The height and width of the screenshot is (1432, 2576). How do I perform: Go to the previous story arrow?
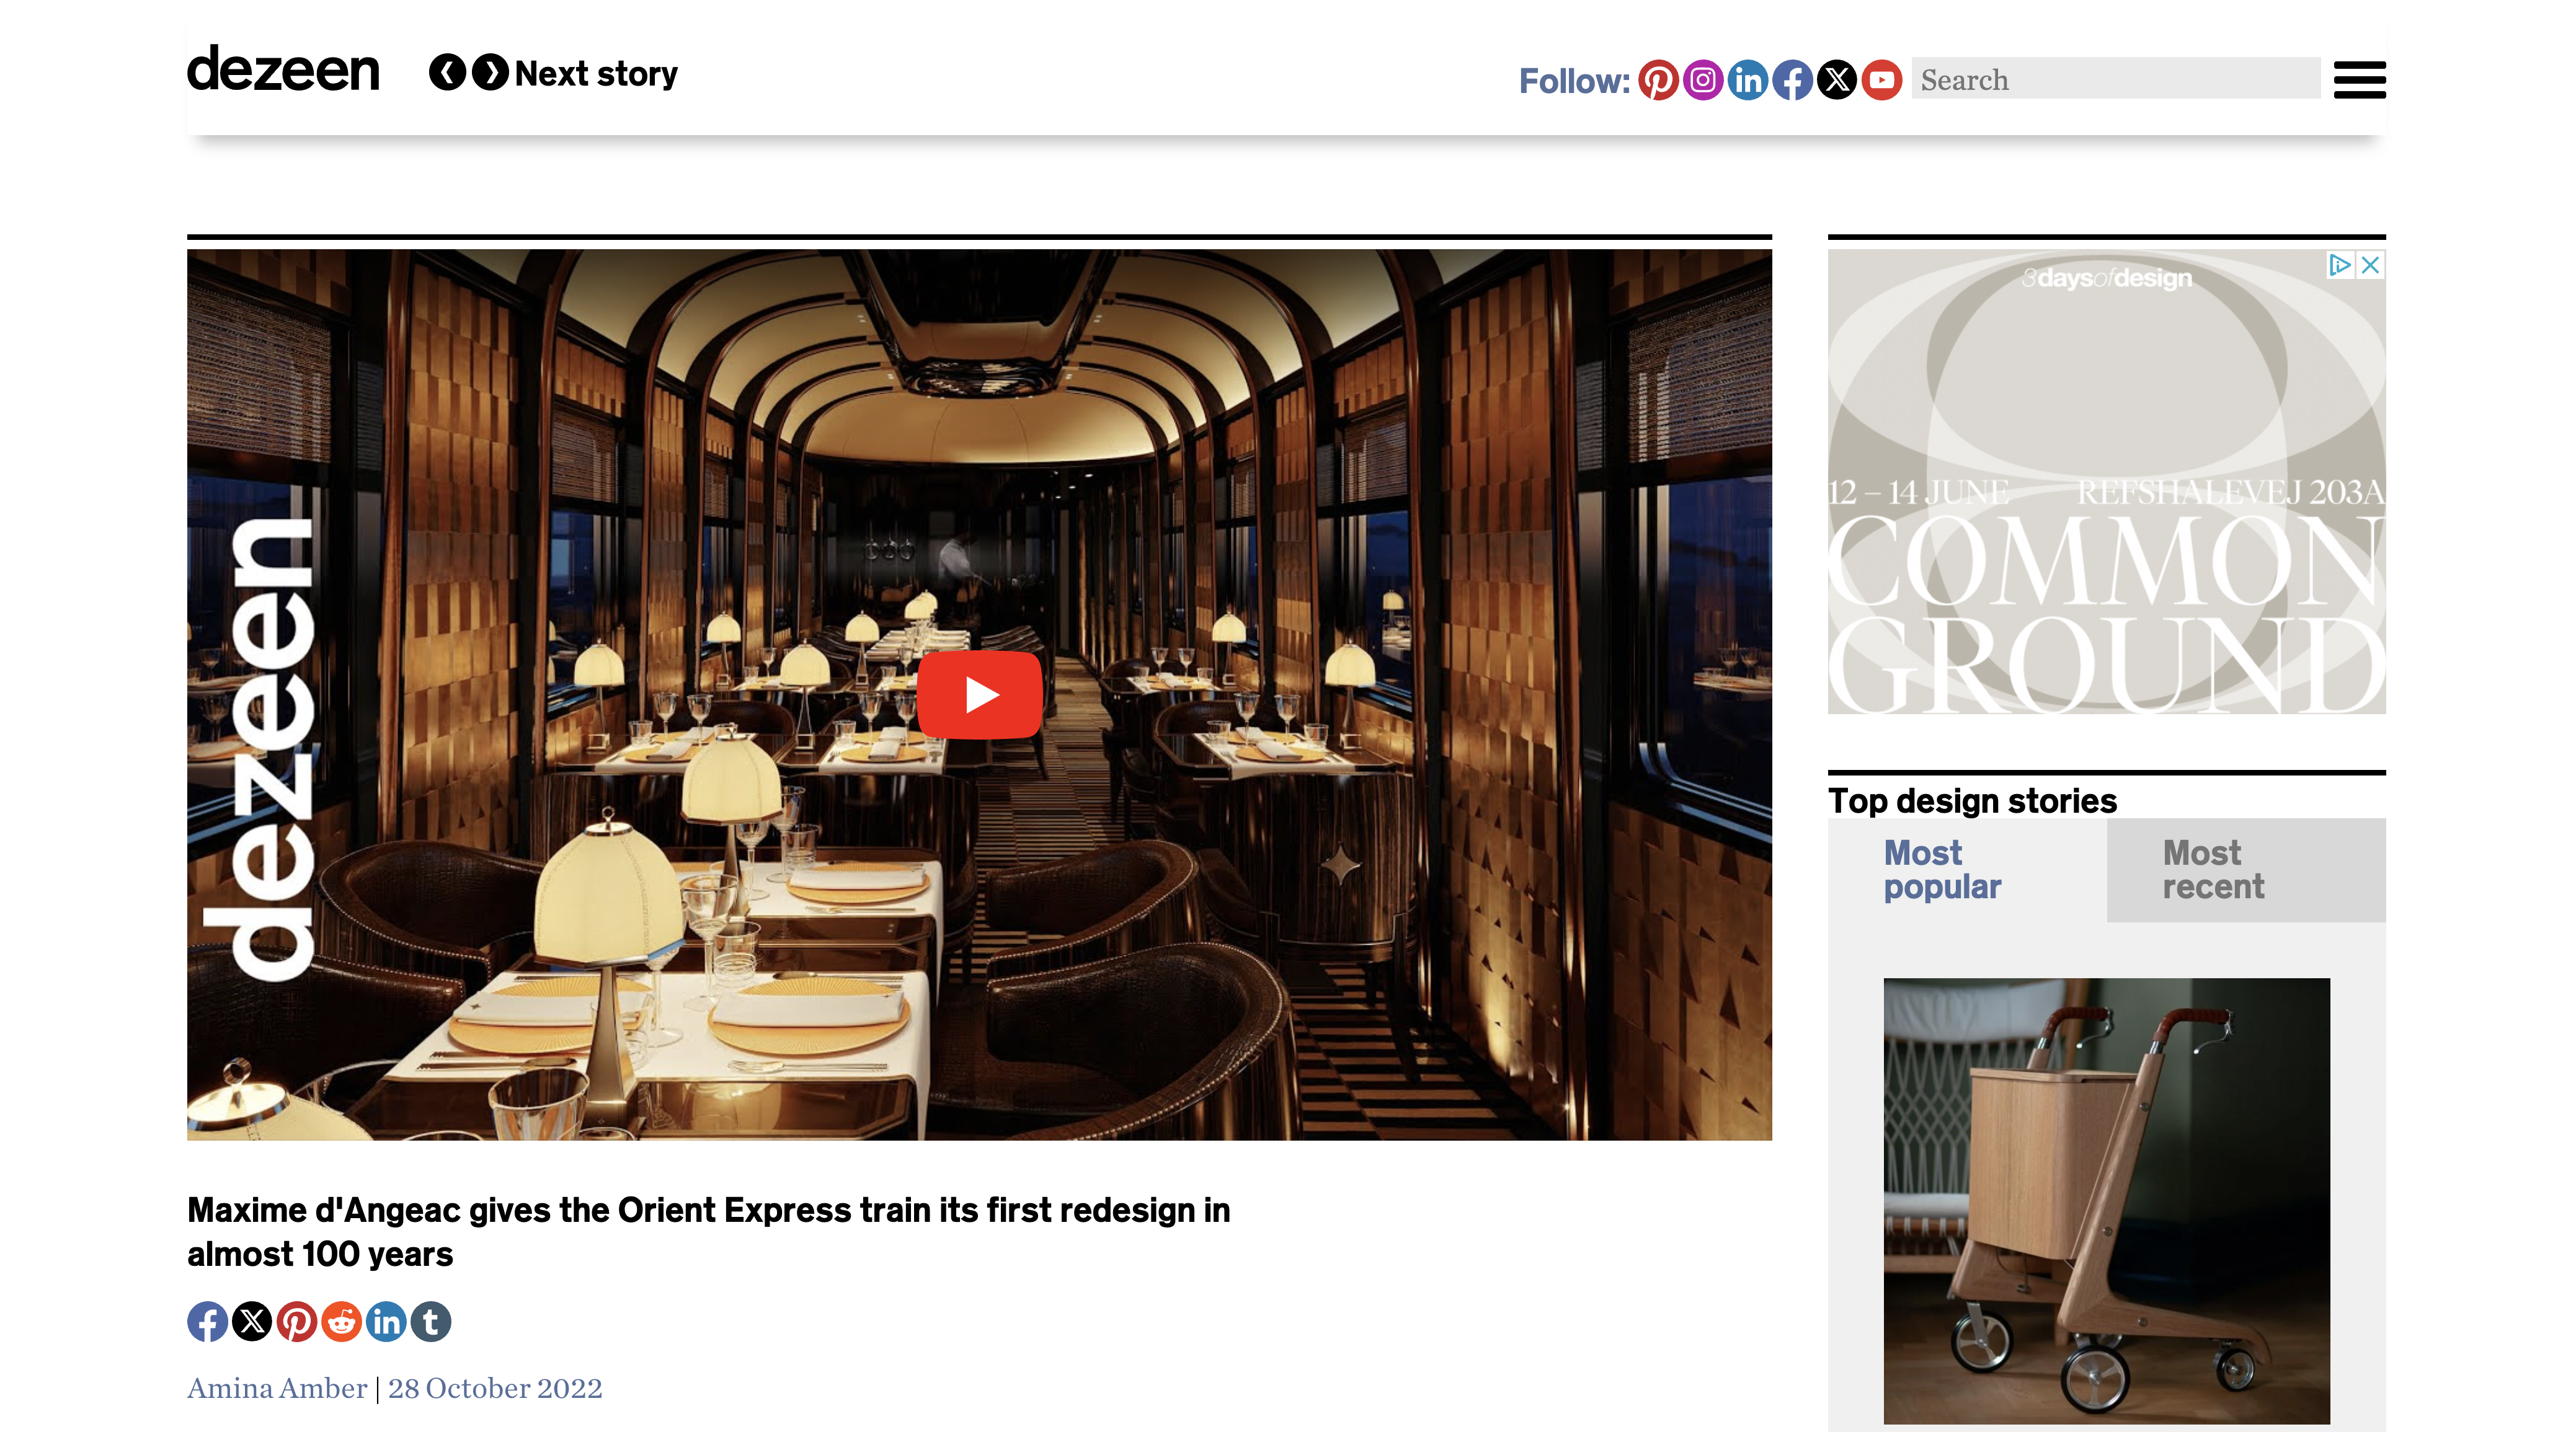click(x=447, y=73)
